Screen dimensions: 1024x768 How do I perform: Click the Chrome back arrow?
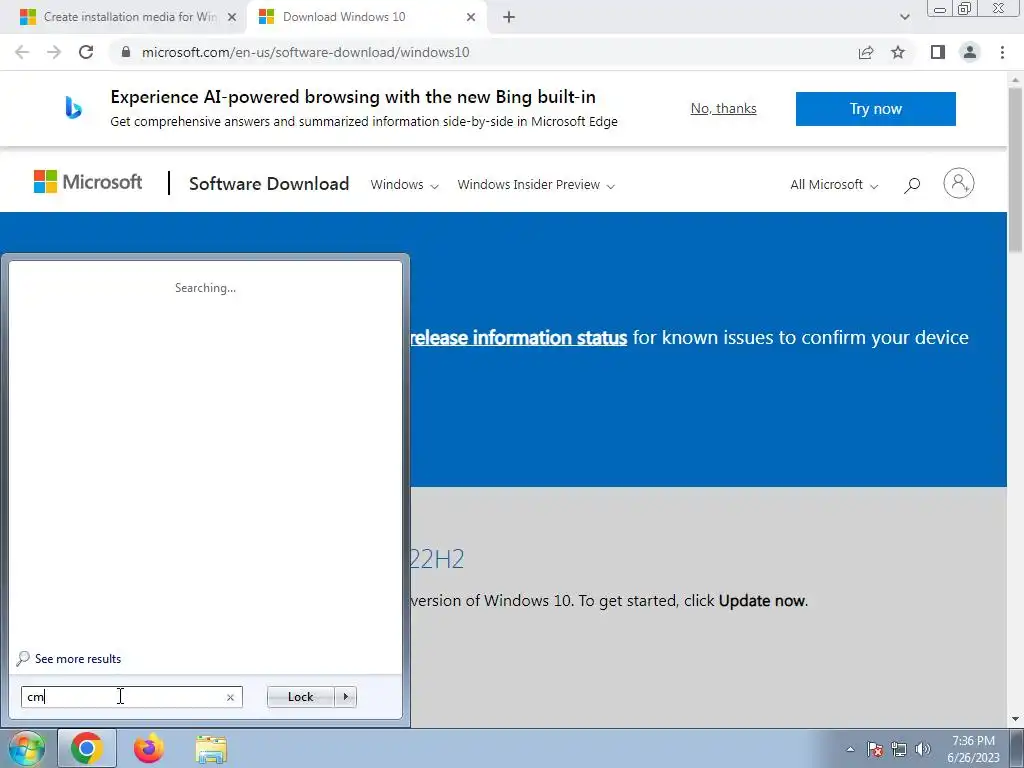point(22,52)
